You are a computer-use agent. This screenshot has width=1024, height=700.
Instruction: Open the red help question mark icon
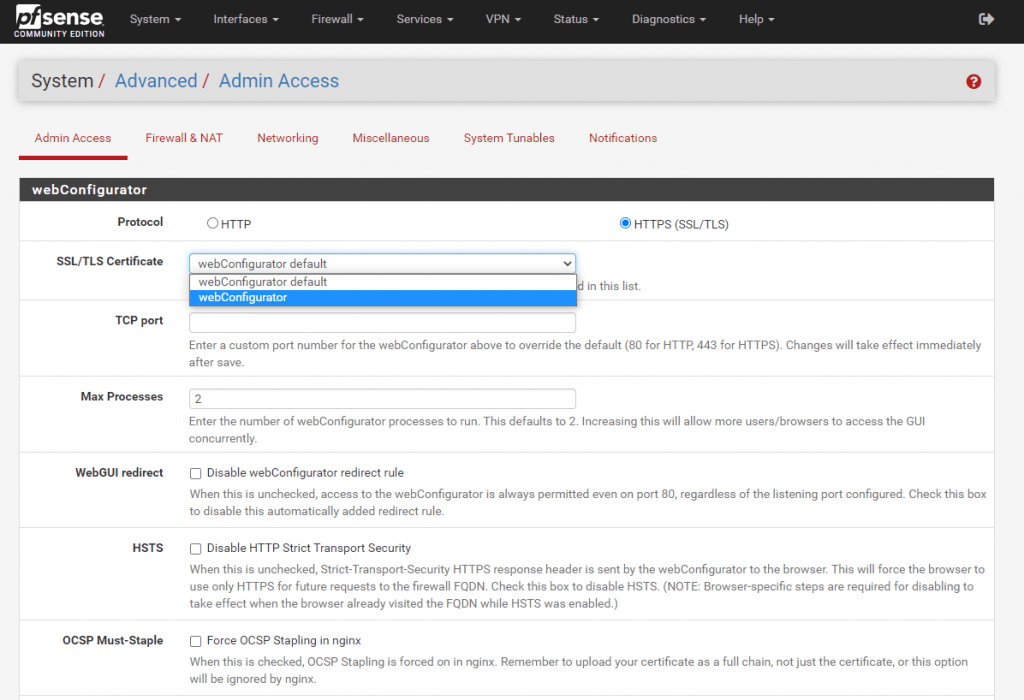click(973, 82)
